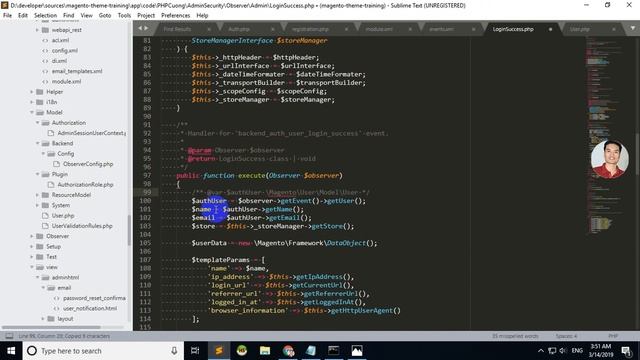Go to next tab with right arrow
This screenshot has width=640, height=360.
point(146,28)
